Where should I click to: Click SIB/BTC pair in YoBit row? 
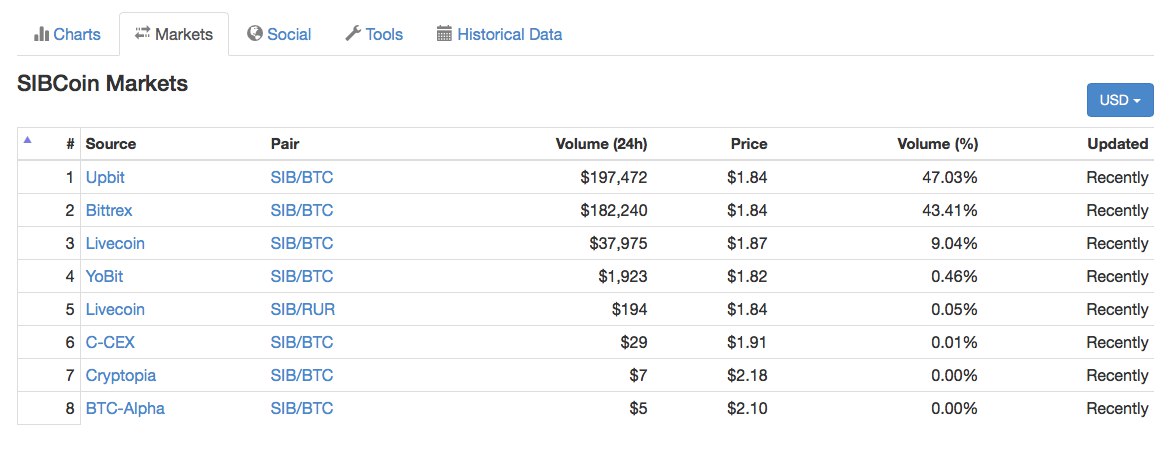pyautogui.click(x=302, y=276)
